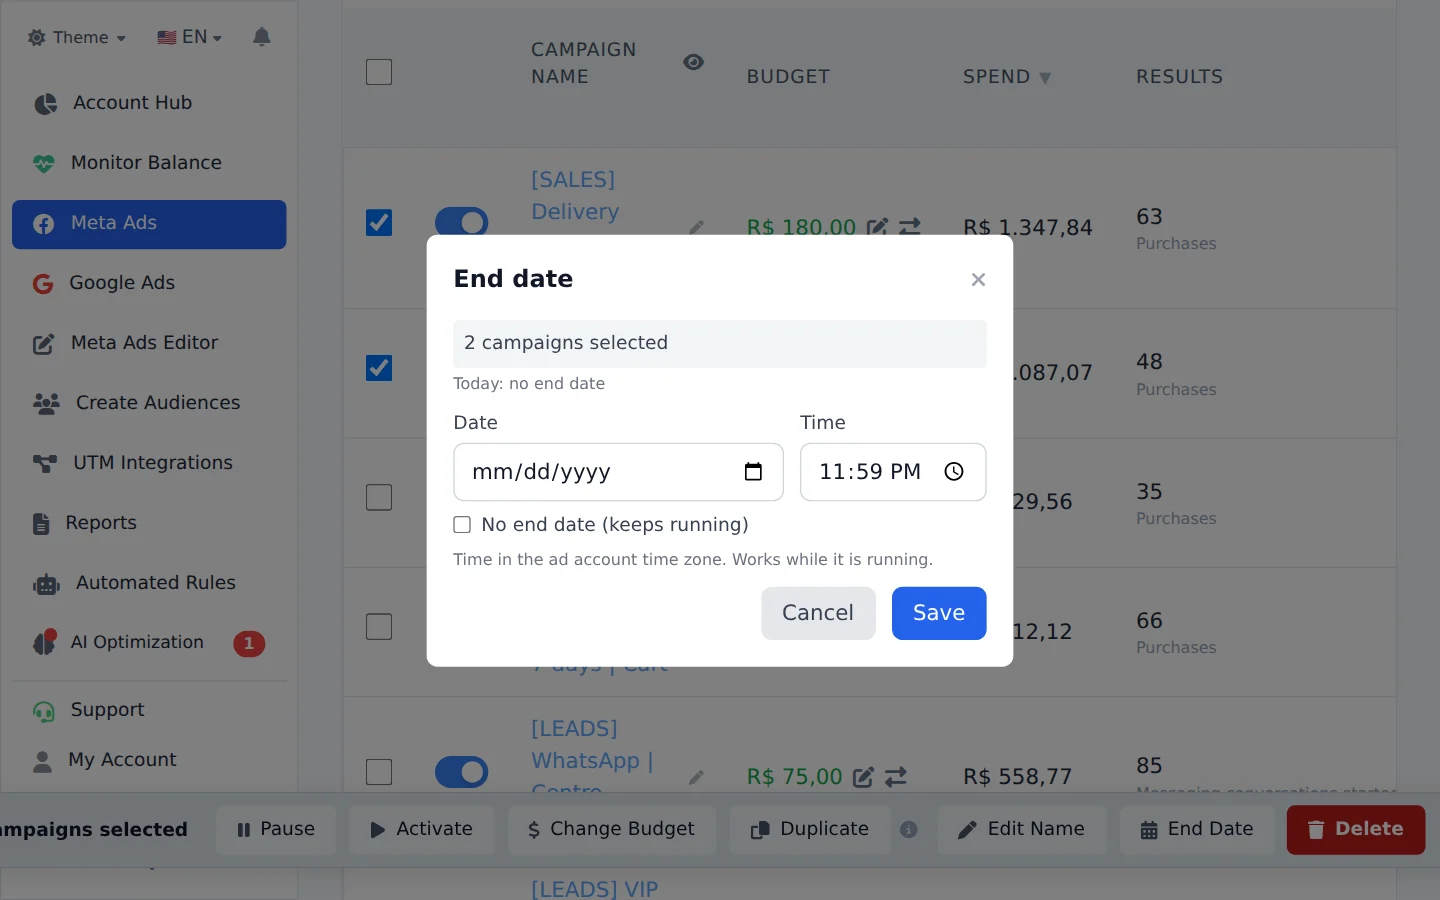Select the [LEADS] WhatsApp row checkbox
Image resolution: width=1440 pixels, height=900 pixels.
tap(379, 772)
